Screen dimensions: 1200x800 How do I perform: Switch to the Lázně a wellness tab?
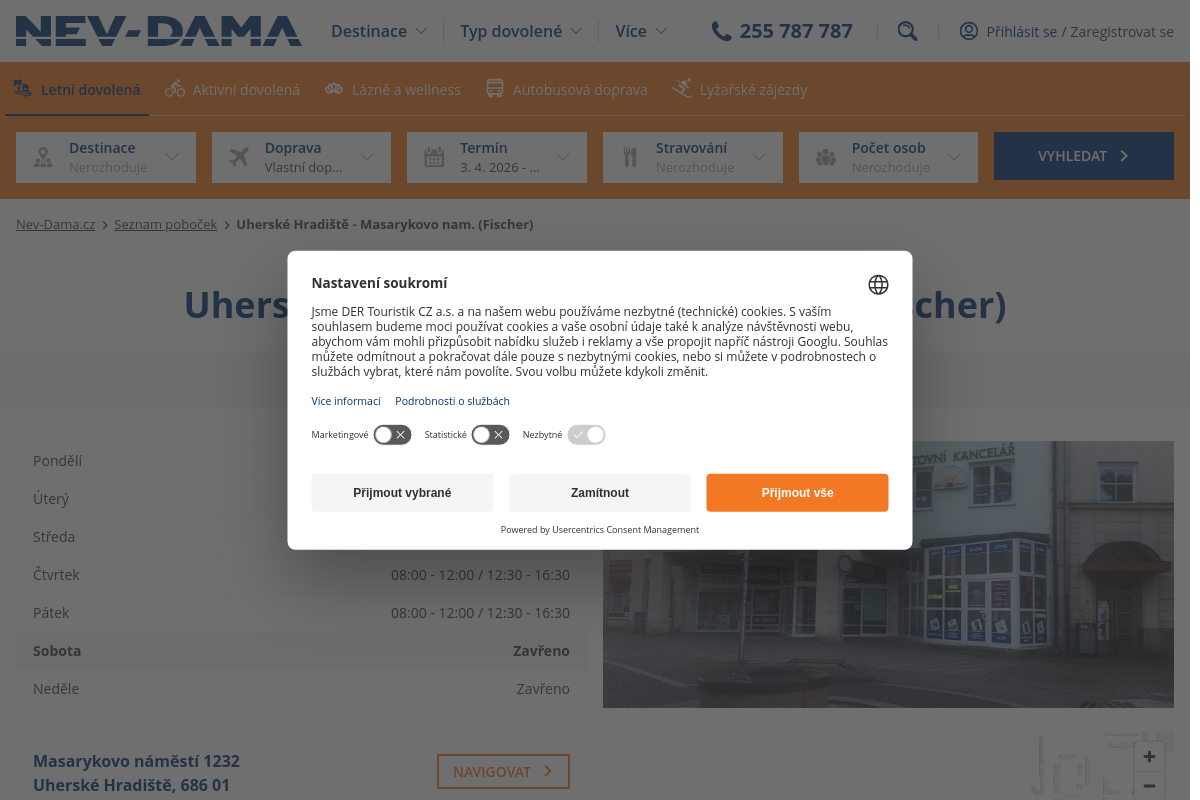pos(393,89)
